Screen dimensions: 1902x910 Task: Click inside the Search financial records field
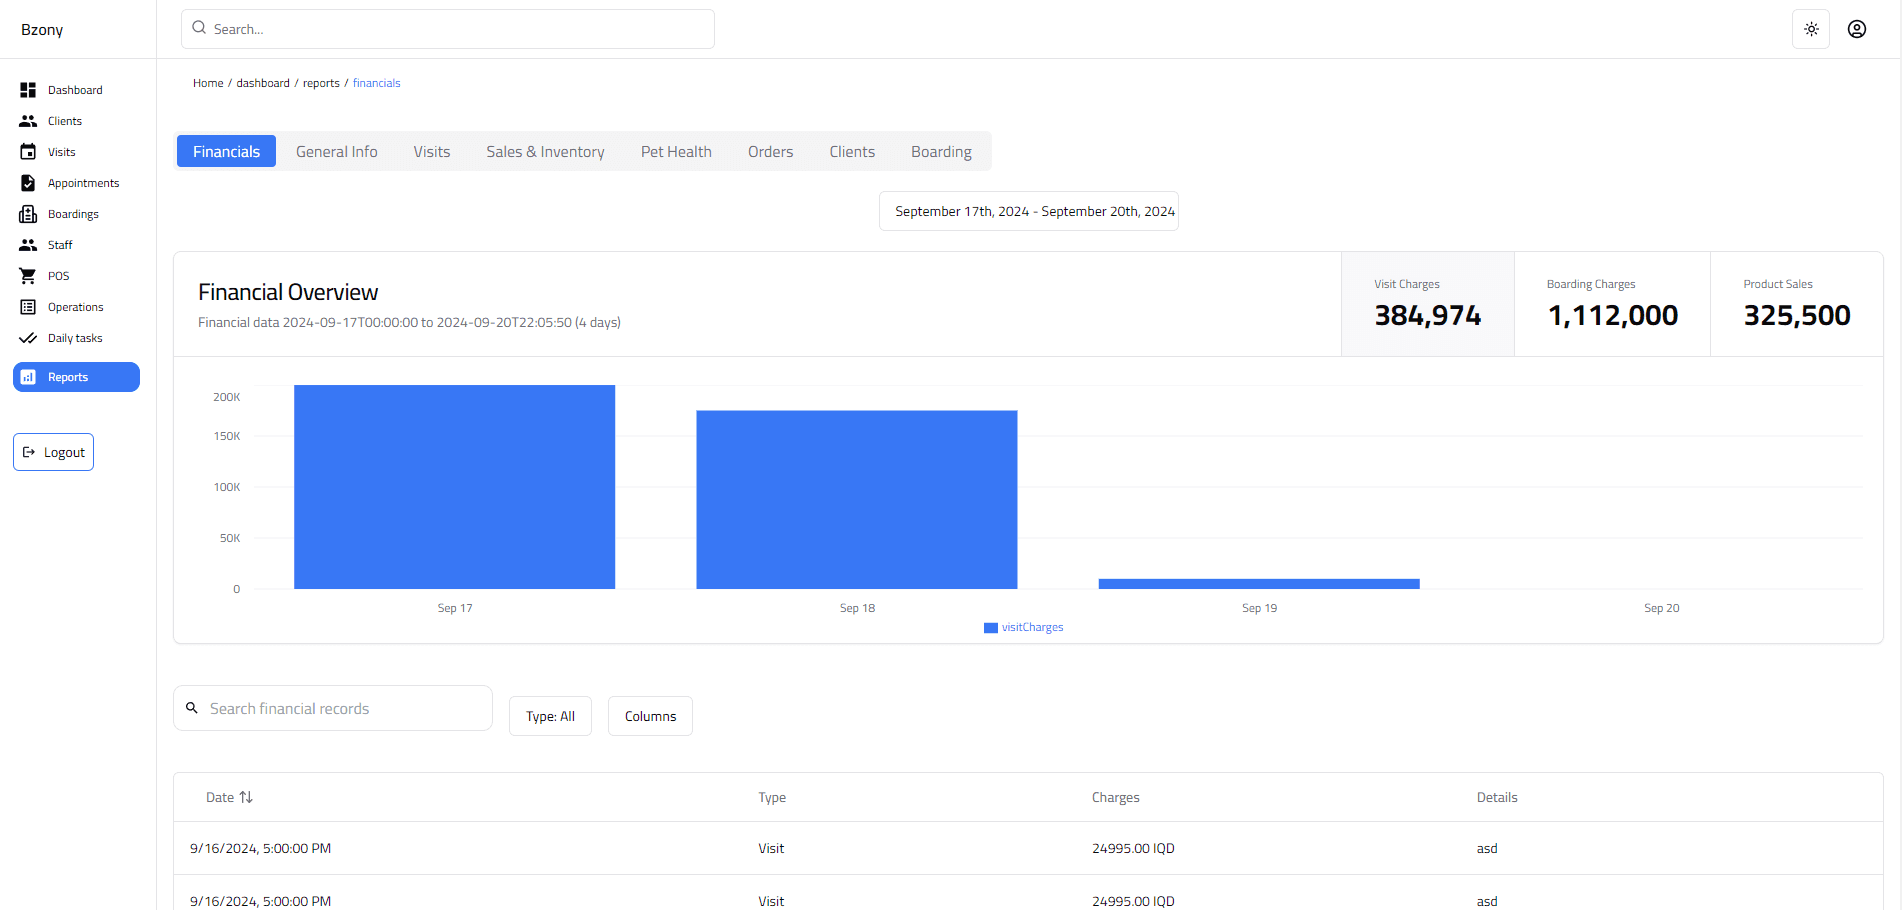pos(332,708)
